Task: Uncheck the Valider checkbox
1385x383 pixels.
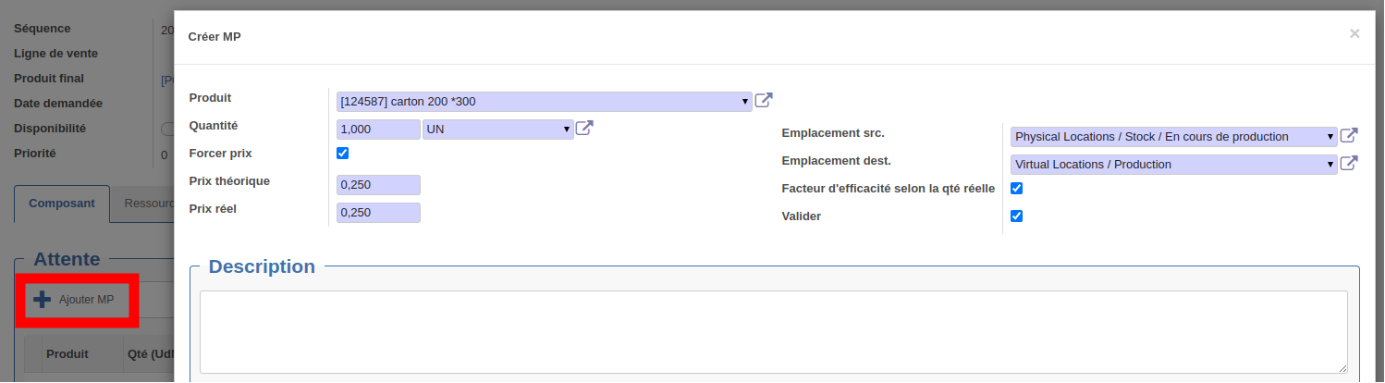Action: pos(1017,215)
